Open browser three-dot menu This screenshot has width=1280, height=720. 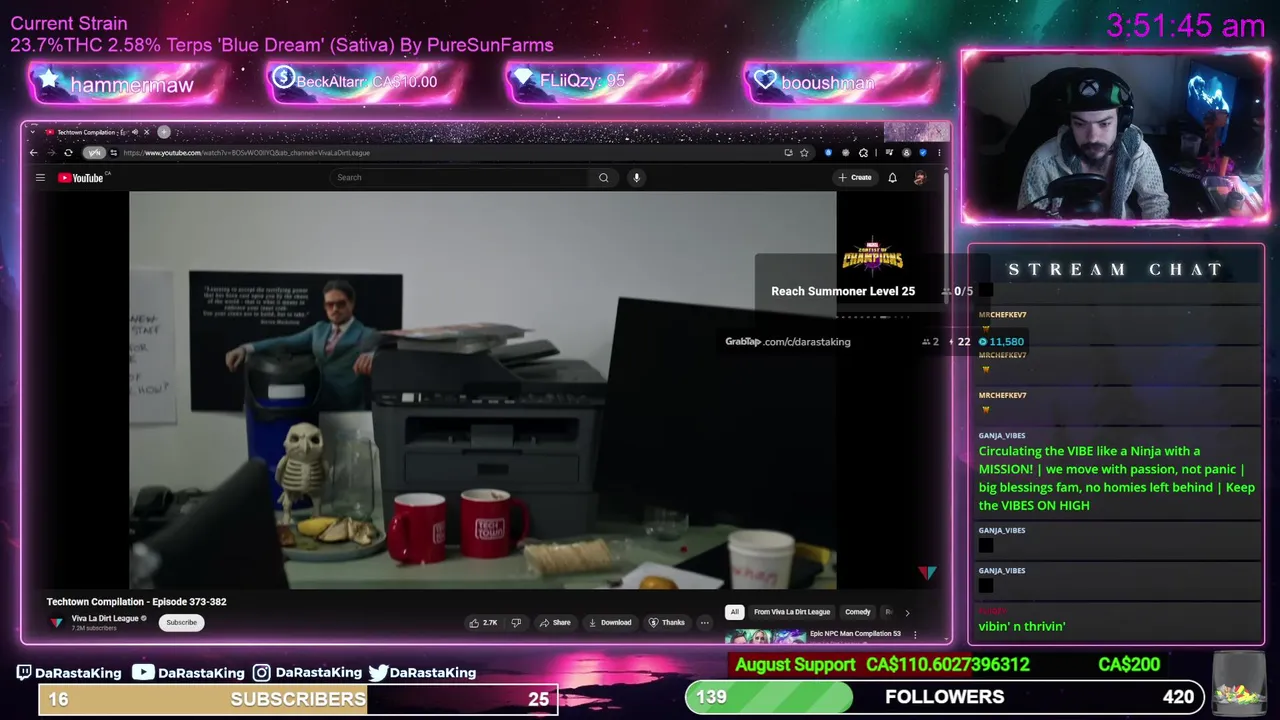pos(939,153)
